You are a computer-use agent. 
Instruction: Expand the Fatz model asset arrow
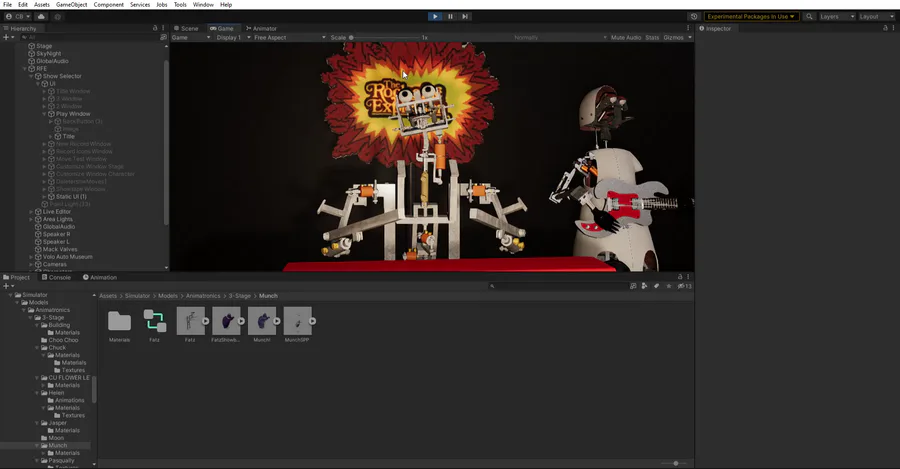[x=205, y=321]
